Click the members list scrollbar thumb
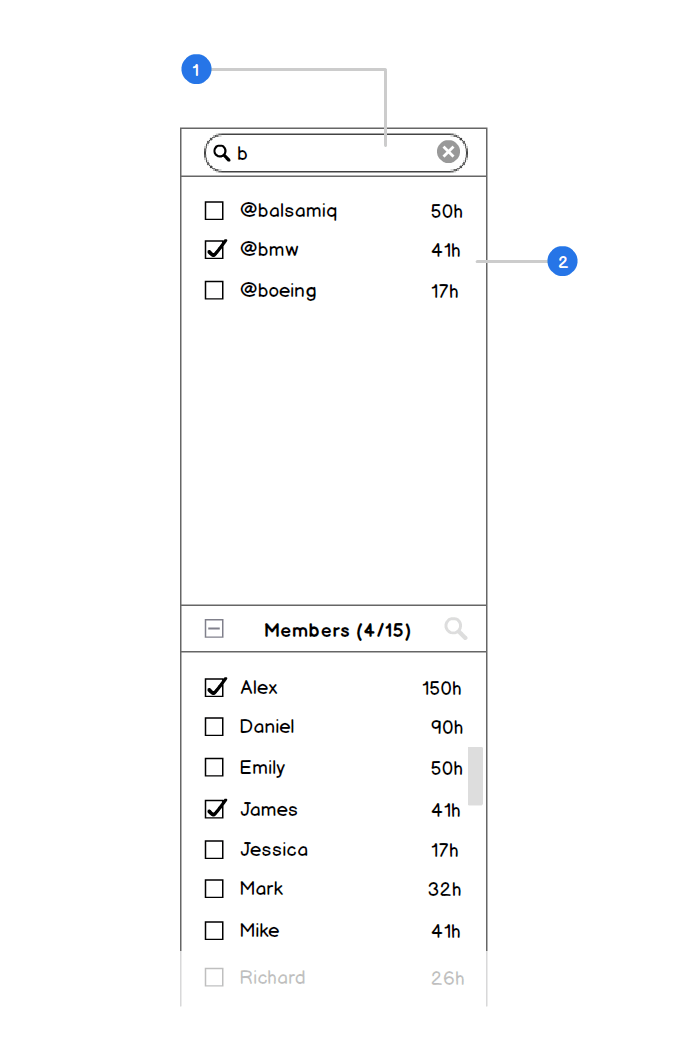 point(476,776)
